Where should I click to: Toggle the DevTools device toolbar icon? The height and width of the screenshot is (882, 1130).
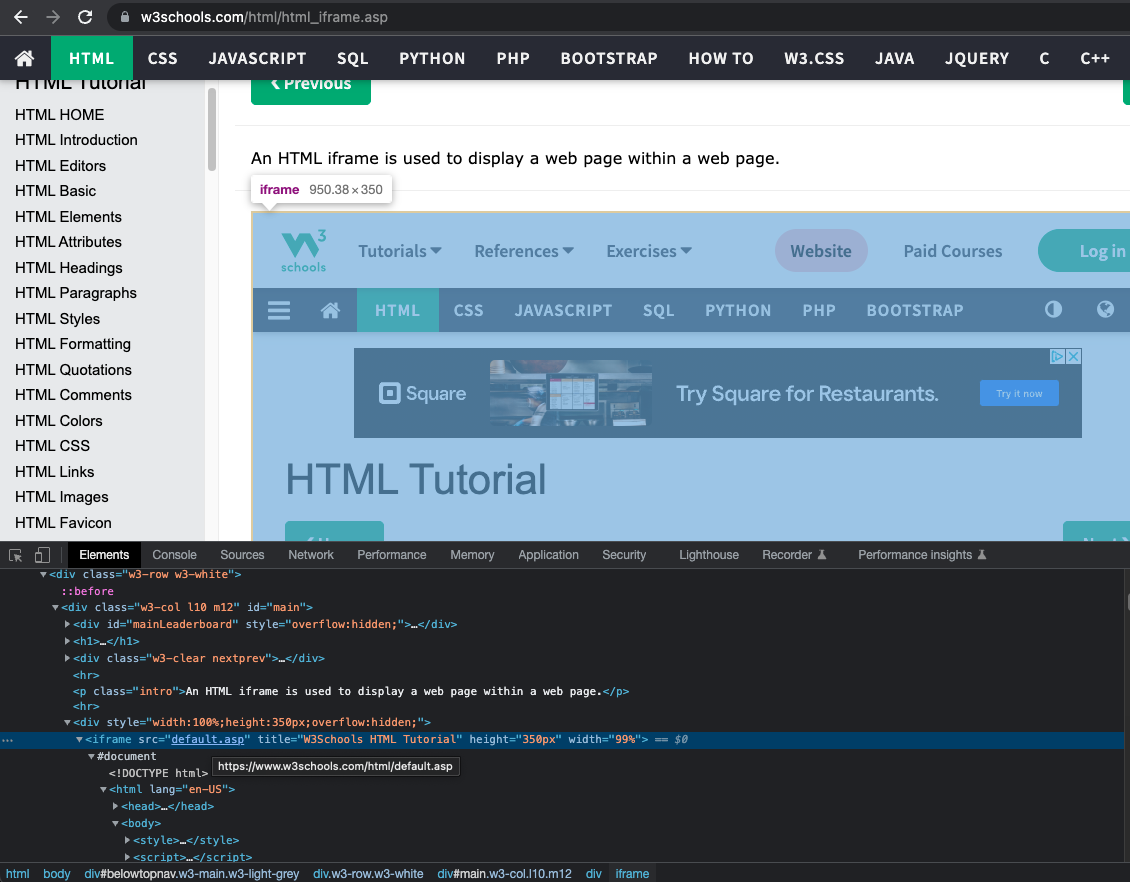tap(43, 555)
